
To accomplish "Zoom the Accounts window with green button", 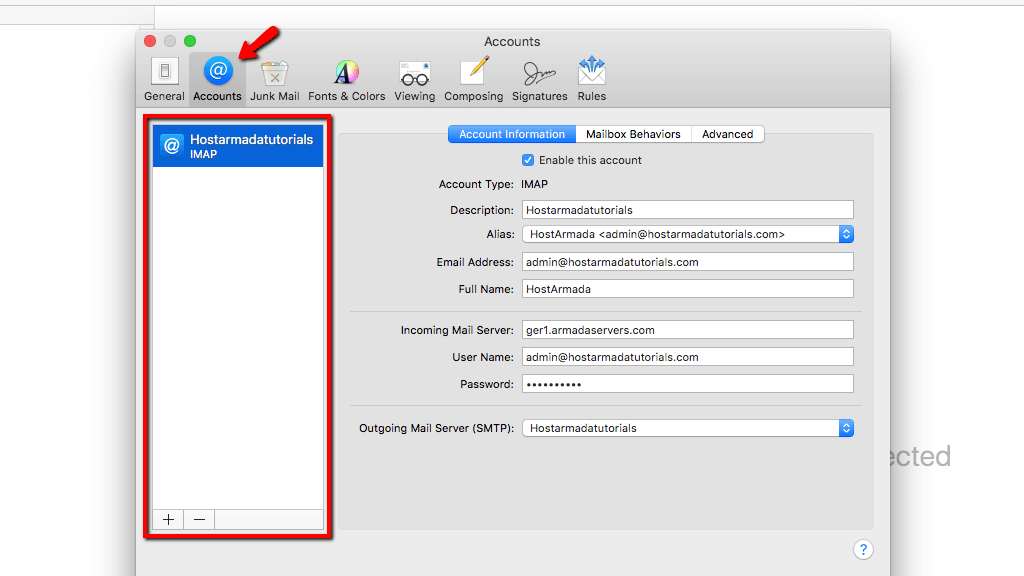I will [190, 41].
